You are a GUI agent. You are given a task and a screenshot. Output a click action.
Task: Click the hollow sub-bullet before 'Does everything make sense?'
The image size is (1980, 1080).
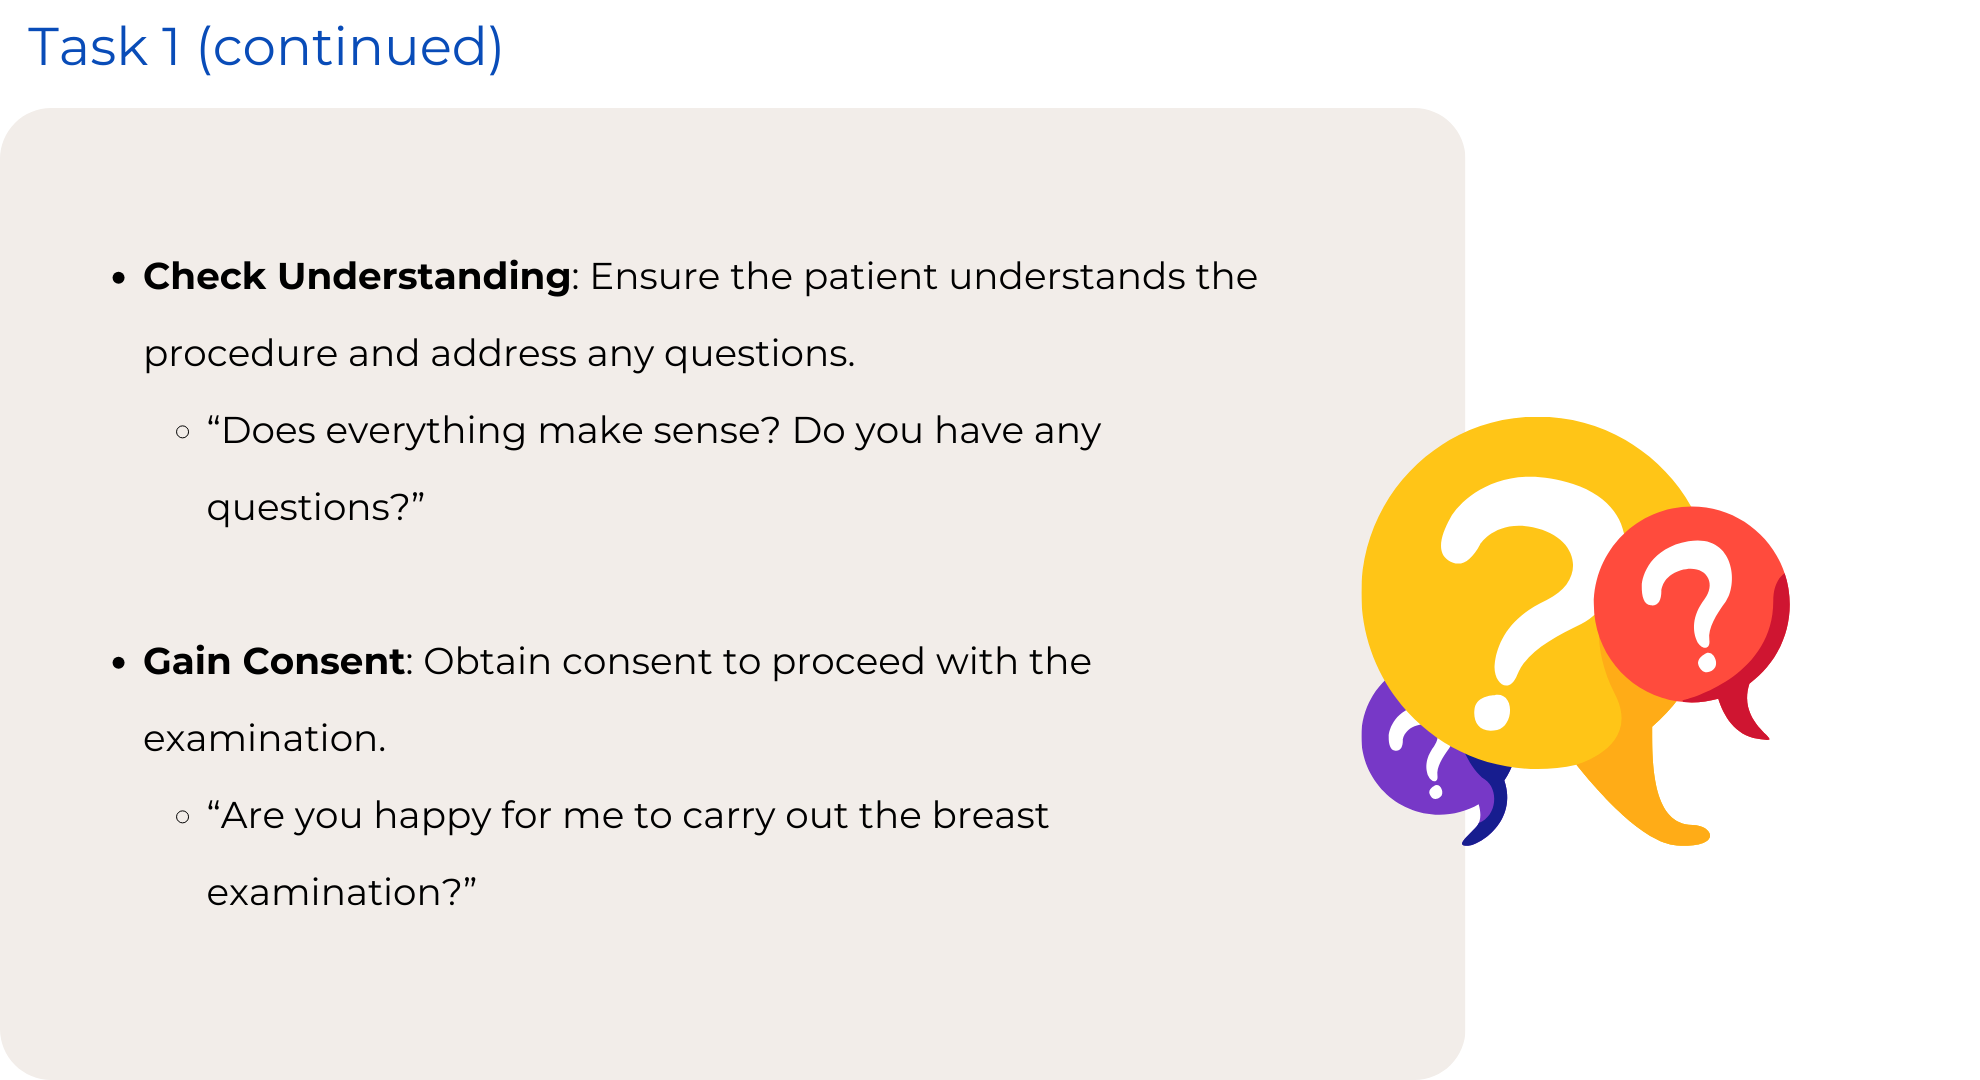coord(182,432)
